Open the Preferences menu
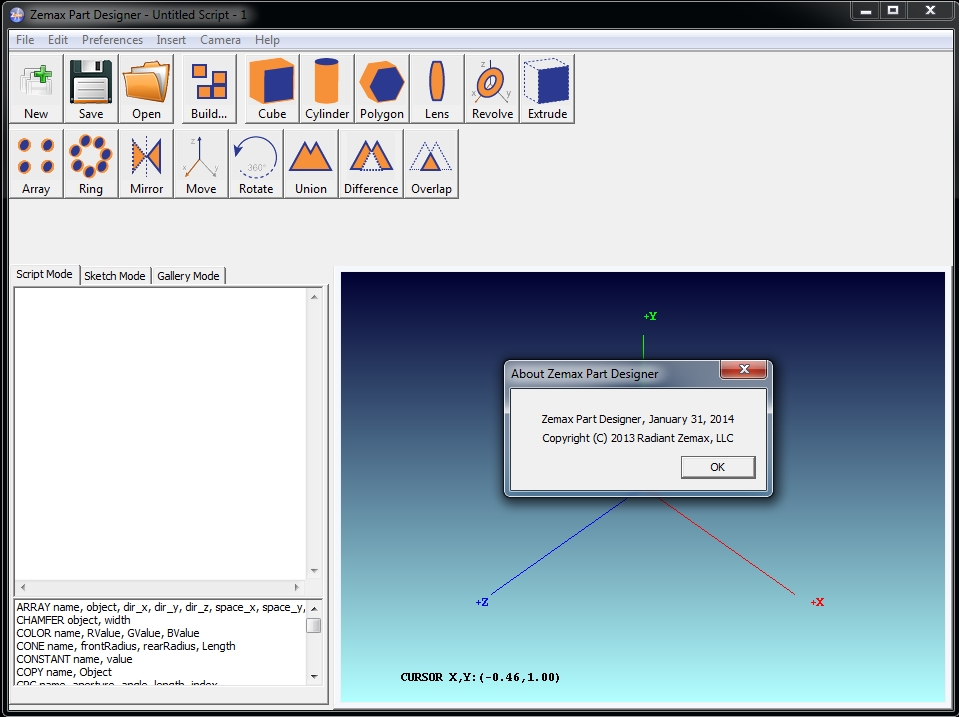Viewport: 959px width, 717px height. [x=113, y=40]
